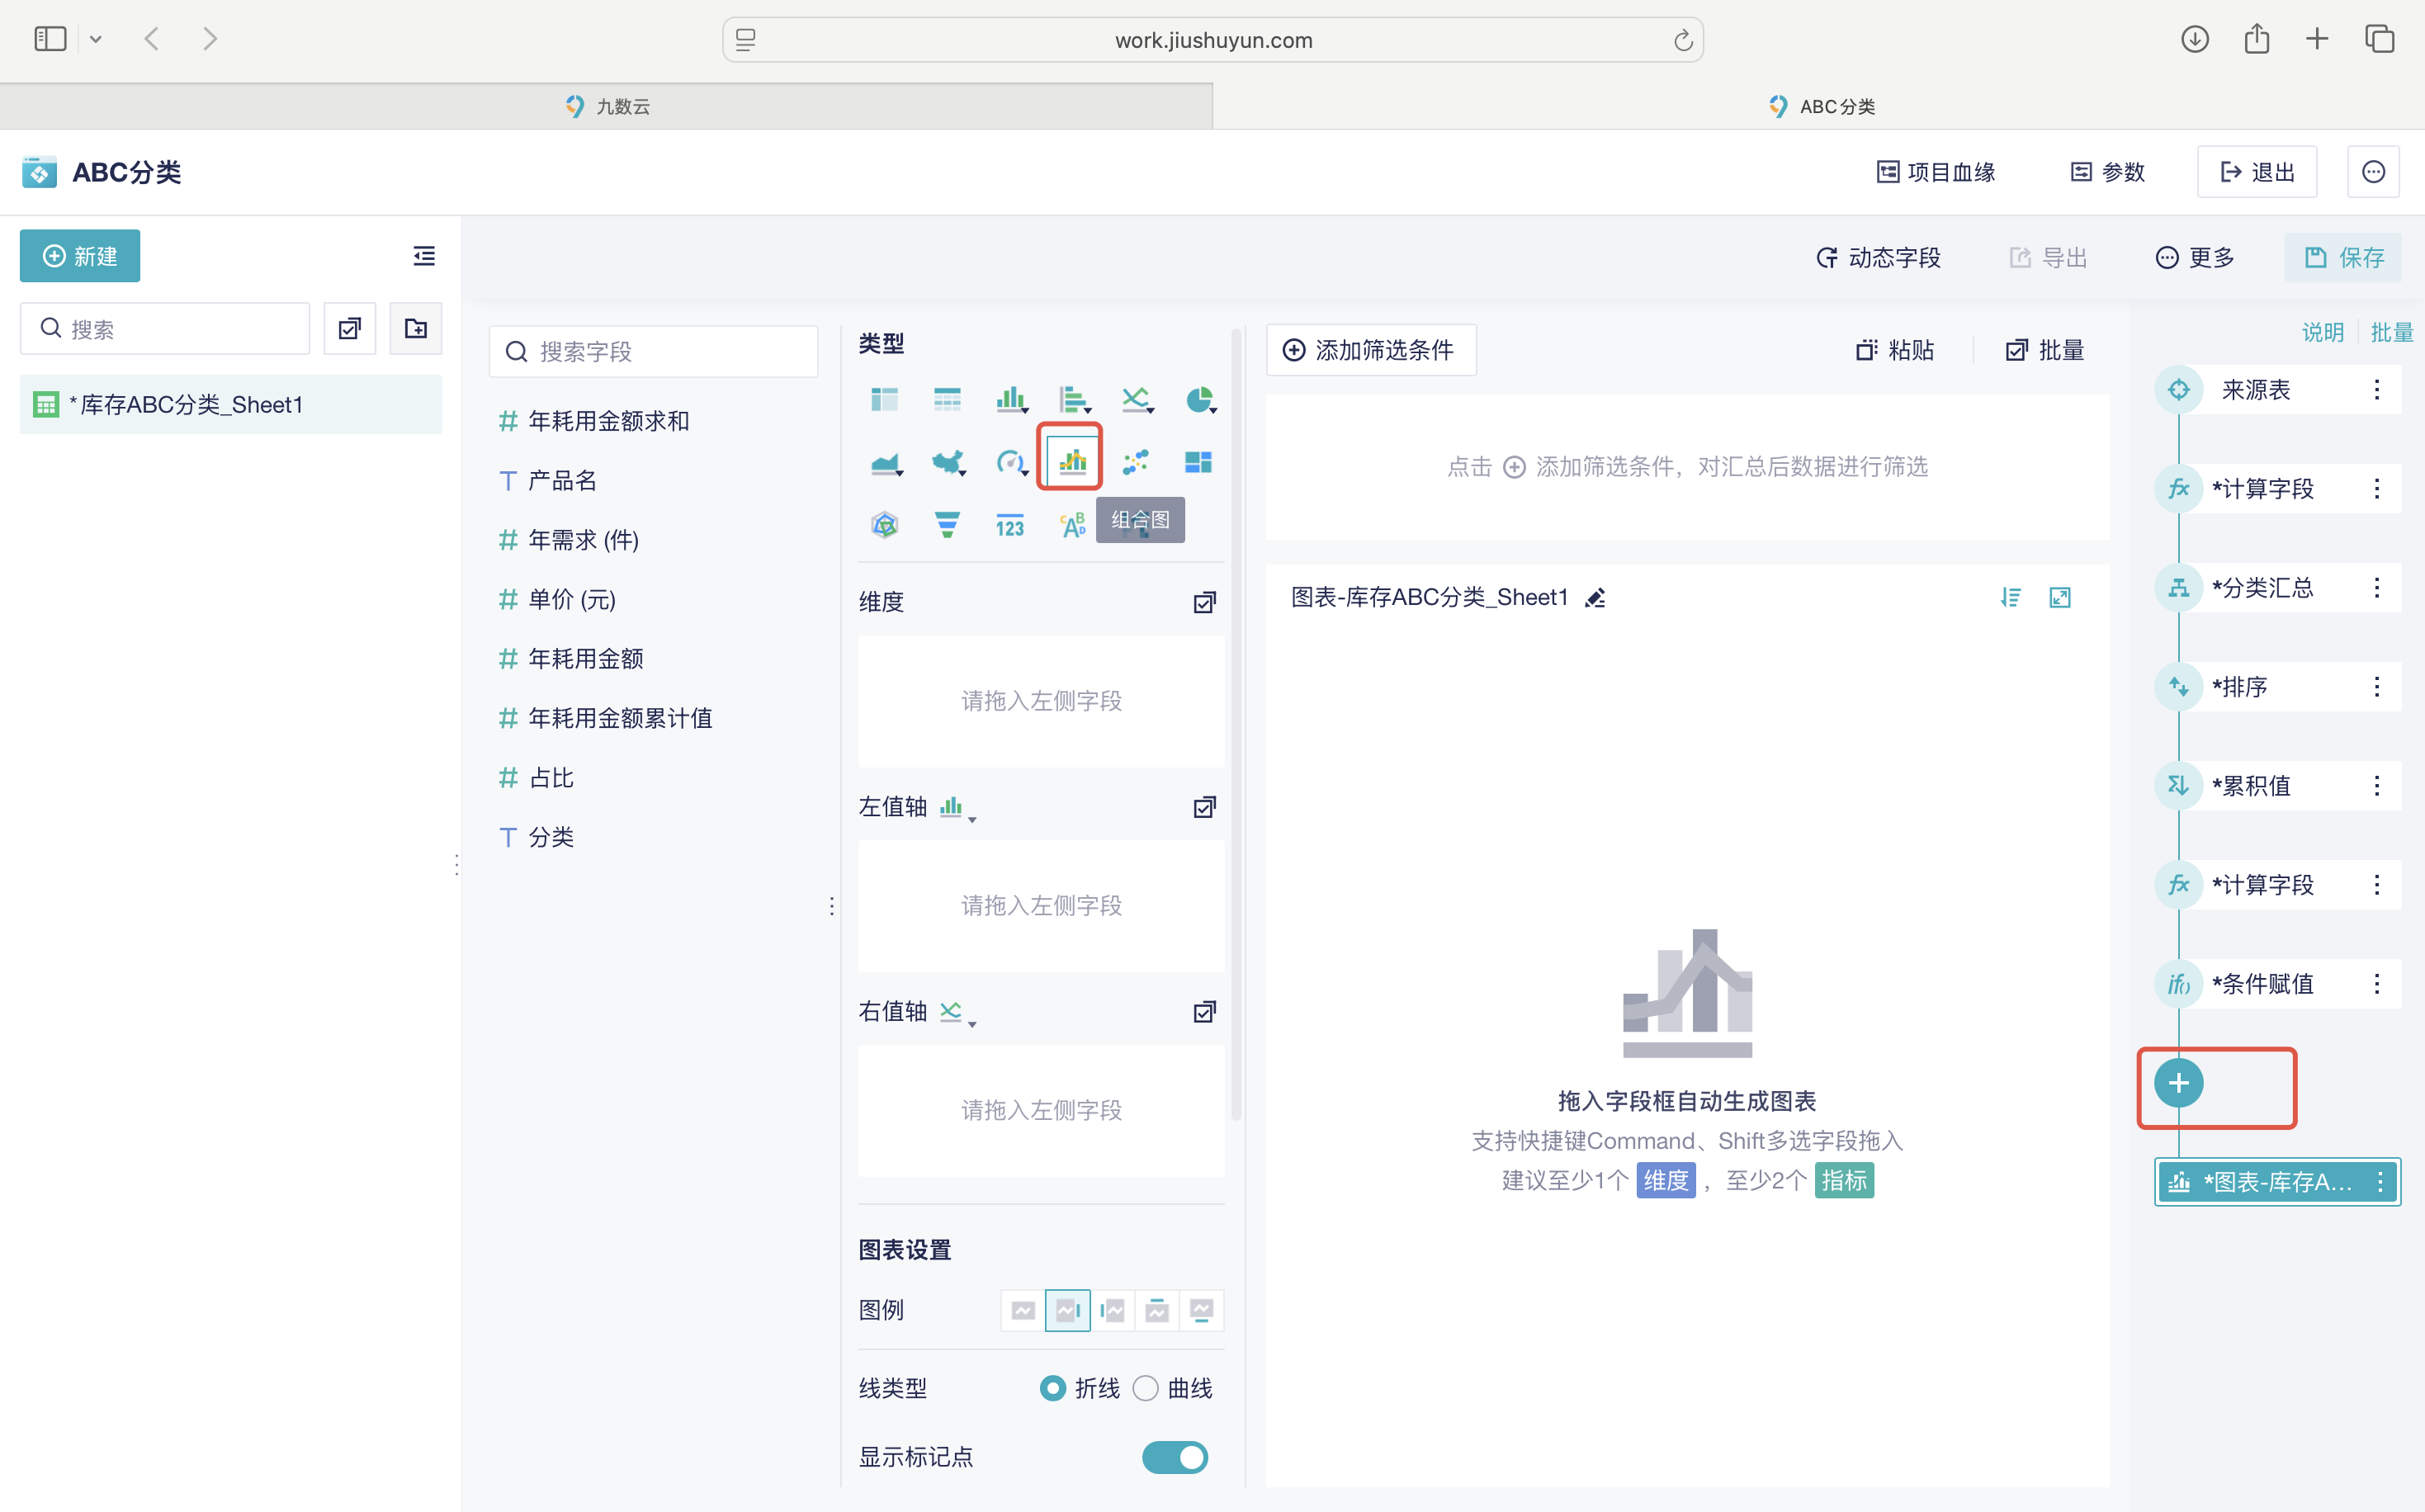
Task: Open options menu for the 排序 step
Action: point(2379,686)
